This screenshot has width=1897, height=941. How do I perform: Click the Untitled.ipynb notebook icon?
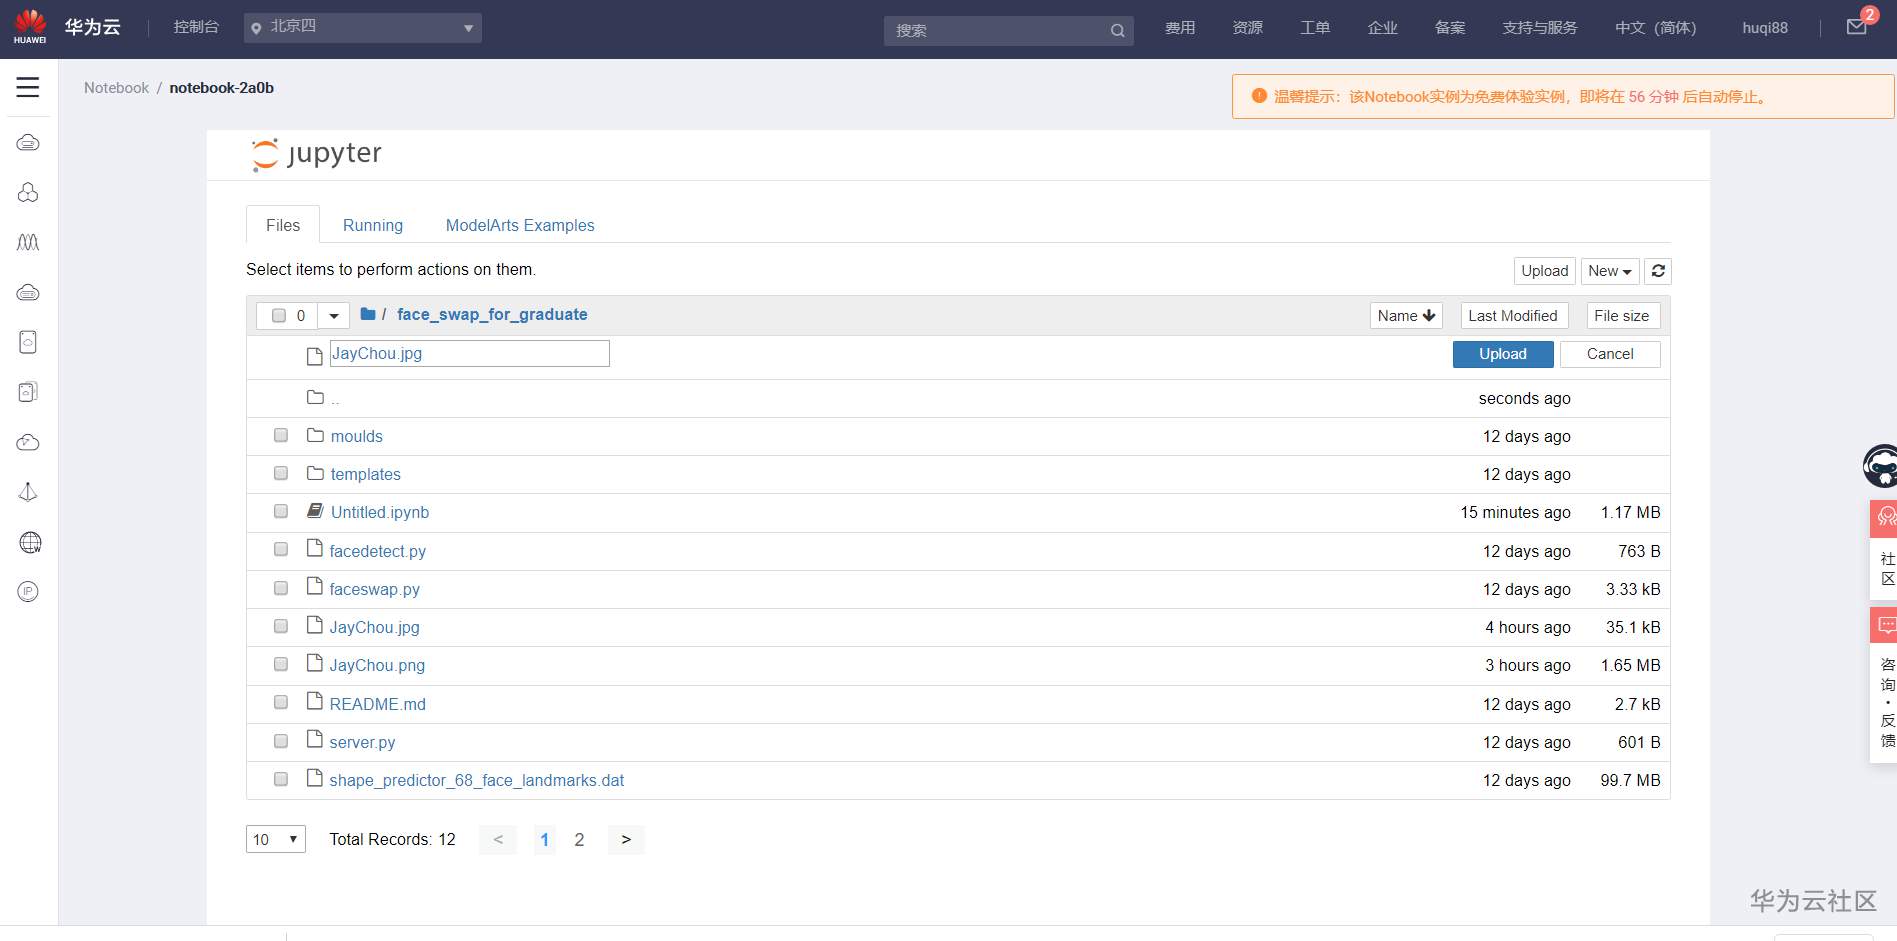[x=315, y=511]
